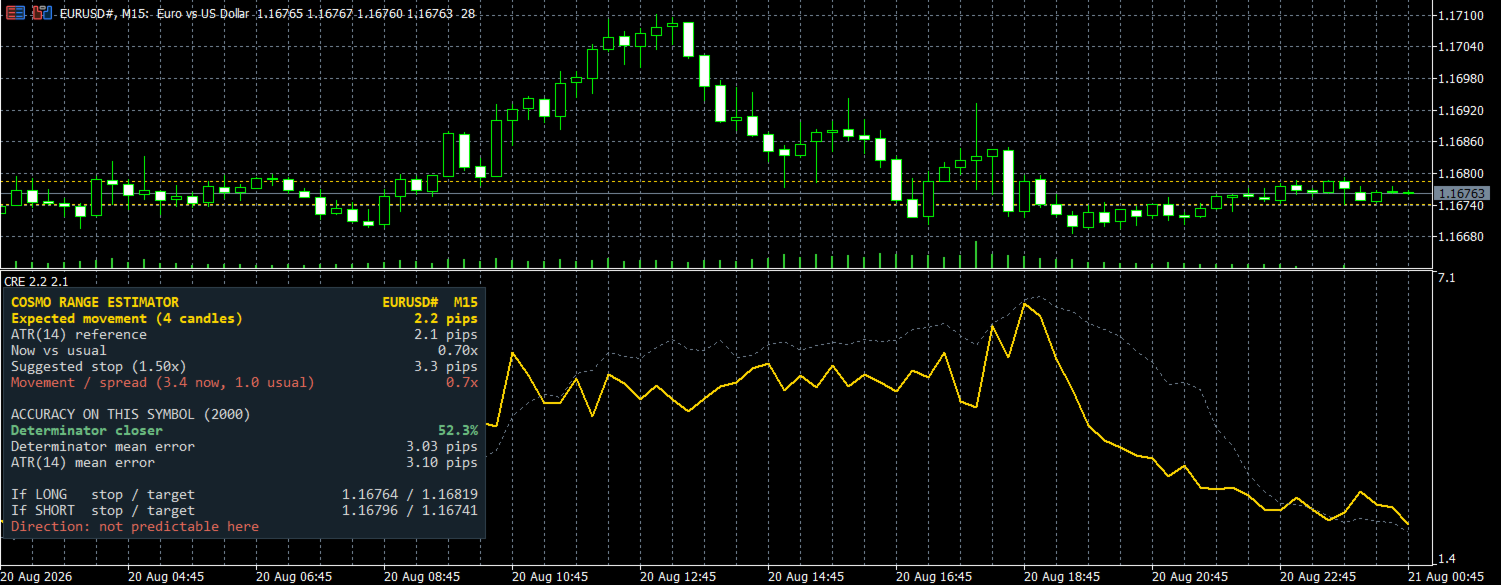The width and height of the screenshot is (1501, 585).
Task: Click the 1.16680 price scale label
Action: click(x=1460, y=237)
